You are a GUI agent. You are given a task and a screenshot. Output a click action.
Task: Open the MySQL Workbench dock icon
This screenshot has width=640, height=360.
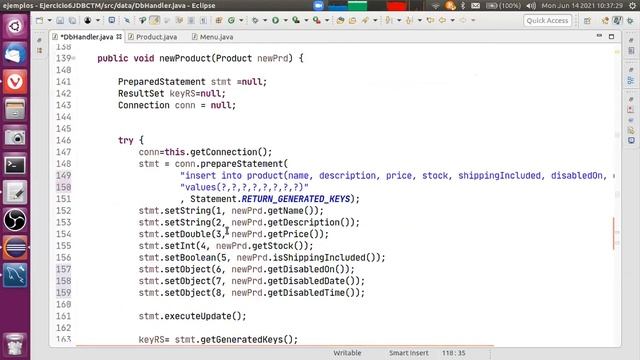click(x=15, y=276)
